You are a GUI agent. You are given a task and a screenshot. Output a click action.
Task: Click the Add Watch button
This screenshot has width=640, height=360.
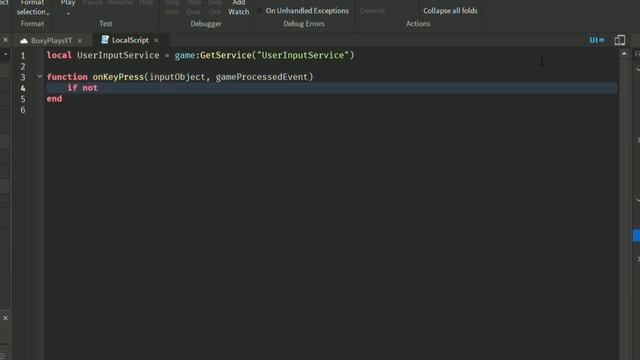[x=239, y=7]
